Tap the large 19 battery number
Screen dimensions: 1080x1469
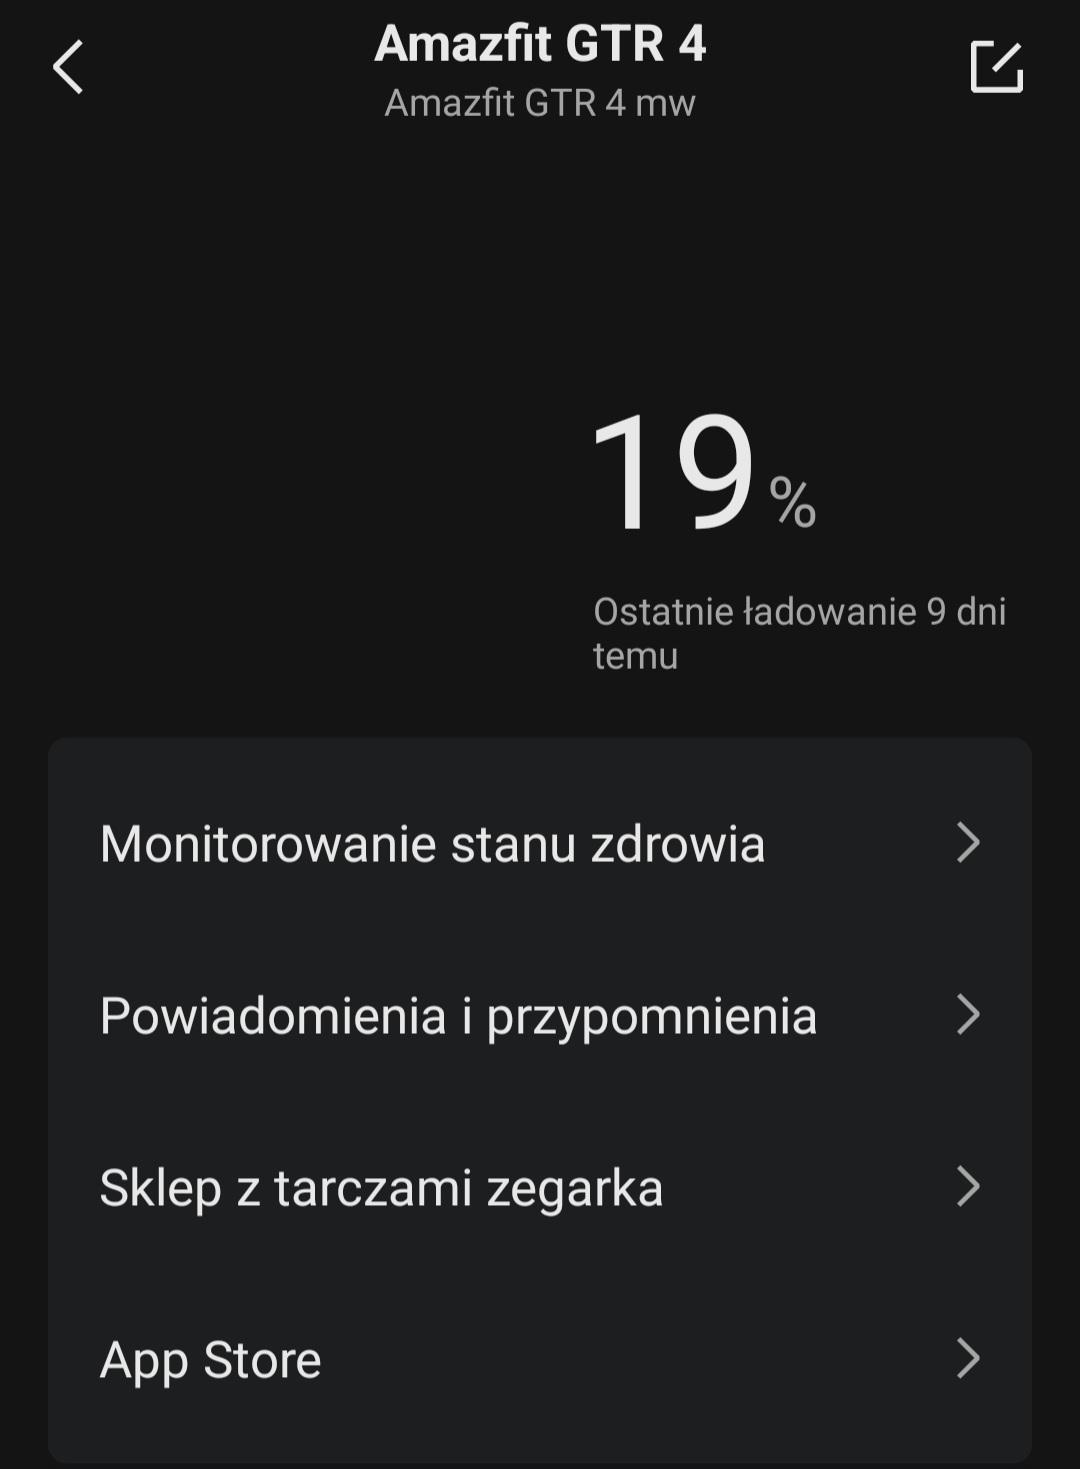tap(672, 472)
